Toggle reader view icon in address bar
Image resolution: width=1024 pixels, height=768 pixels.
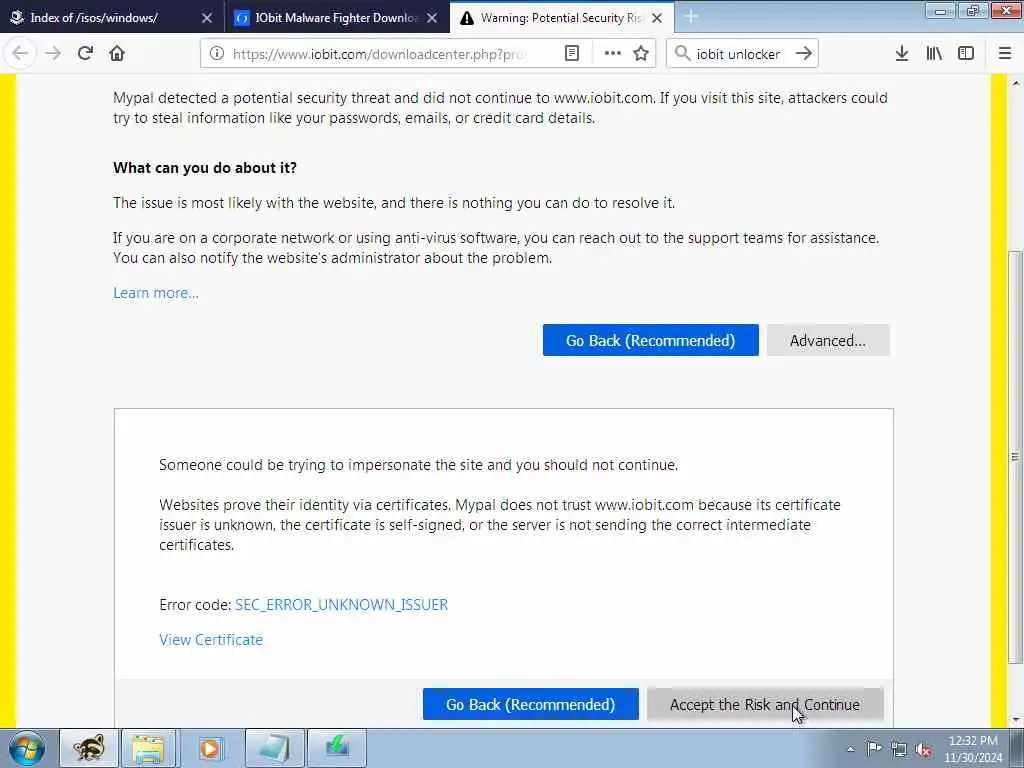coord(571,54)
